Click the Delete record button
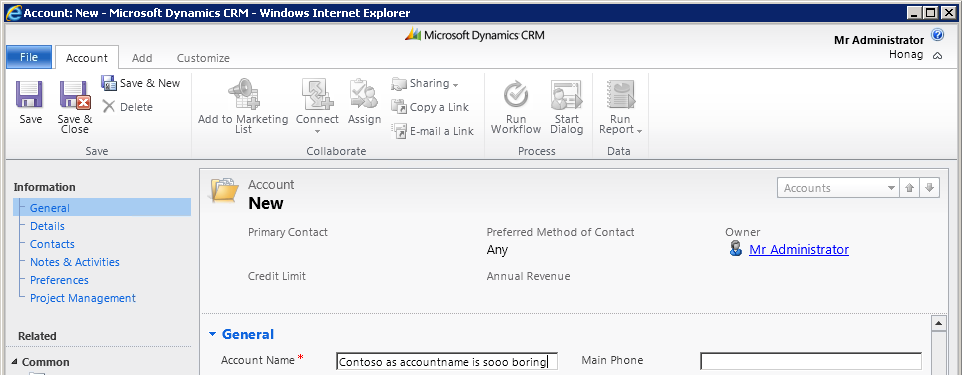This screenshot has width=962, height=375. pos(128,107)
